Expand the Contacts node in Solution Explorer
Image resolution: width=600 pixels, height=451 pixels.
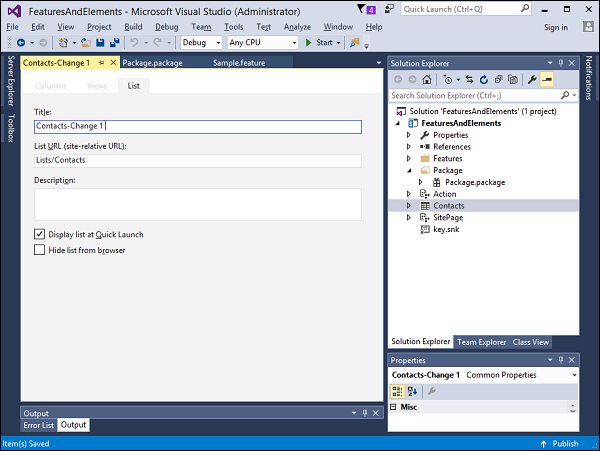(408, 205)
